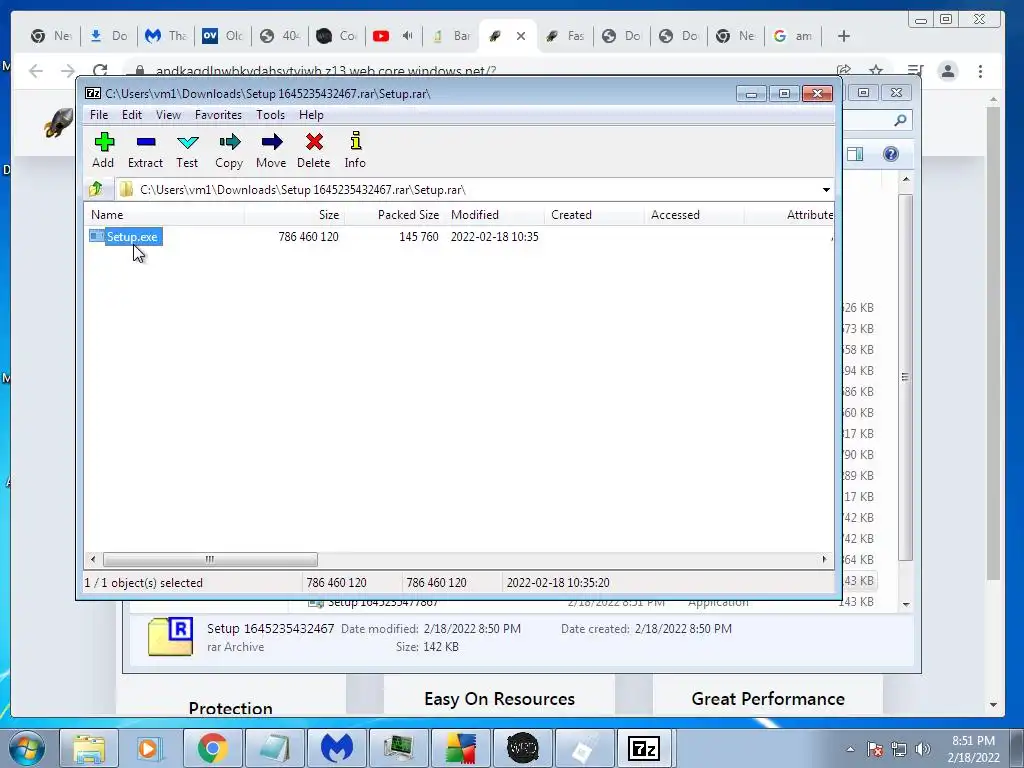Click the Chrome share page icon
Viewport: 1024px width, 768px height.
click(844, 71)
